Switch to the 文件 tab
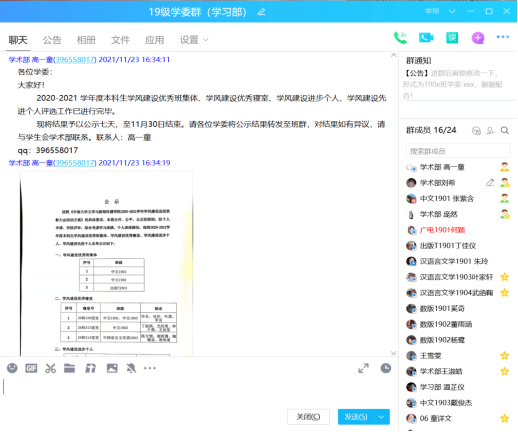 [x=120, y=40]
